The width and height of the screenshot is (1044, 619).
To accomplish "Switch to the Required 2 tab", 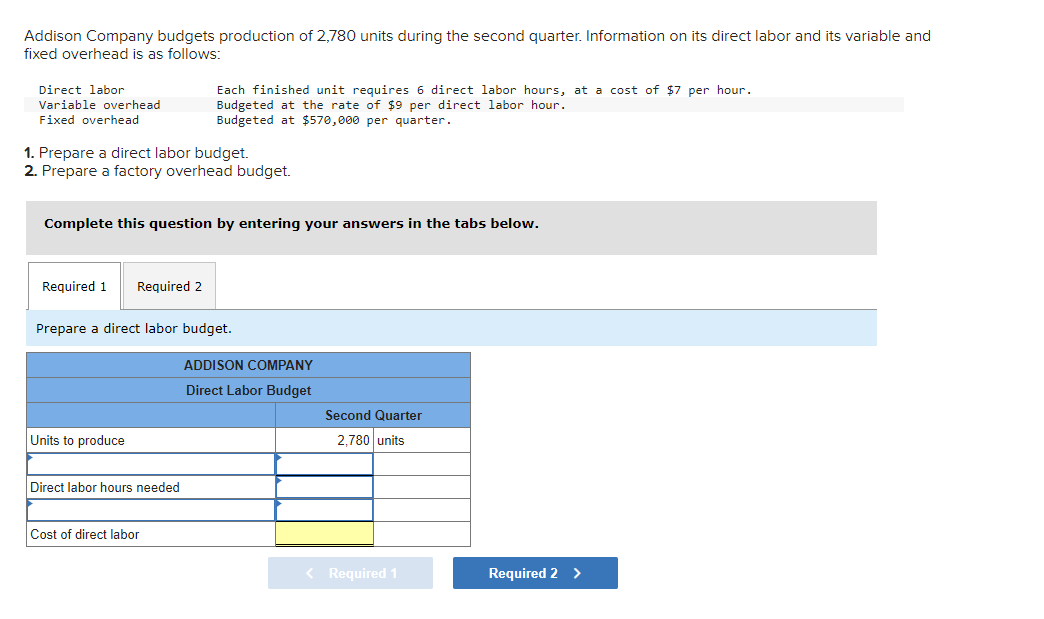I will [169, 286].
